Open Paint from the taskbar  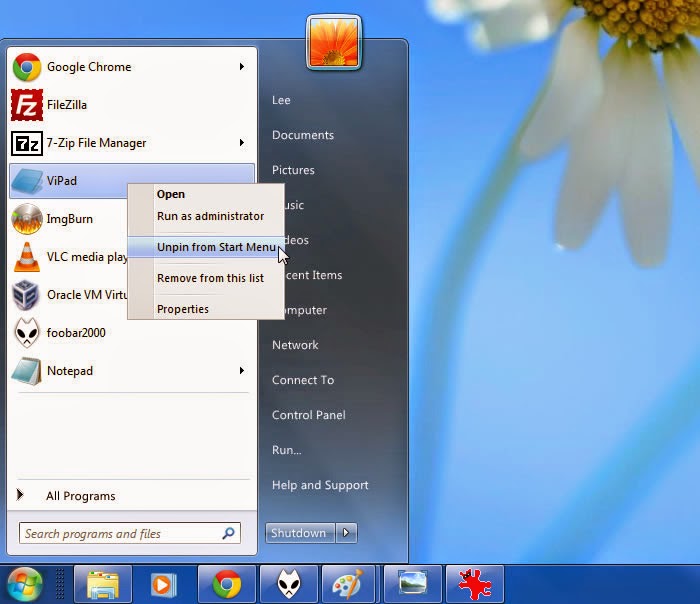[348, 584]
